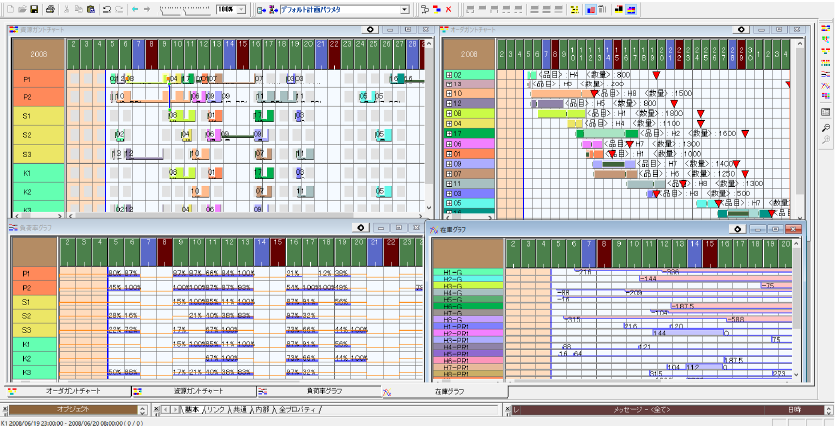Pin the 資源ガントチャート window
The width and height of the screenshot is (835, 427).
[x=370, y=30]
